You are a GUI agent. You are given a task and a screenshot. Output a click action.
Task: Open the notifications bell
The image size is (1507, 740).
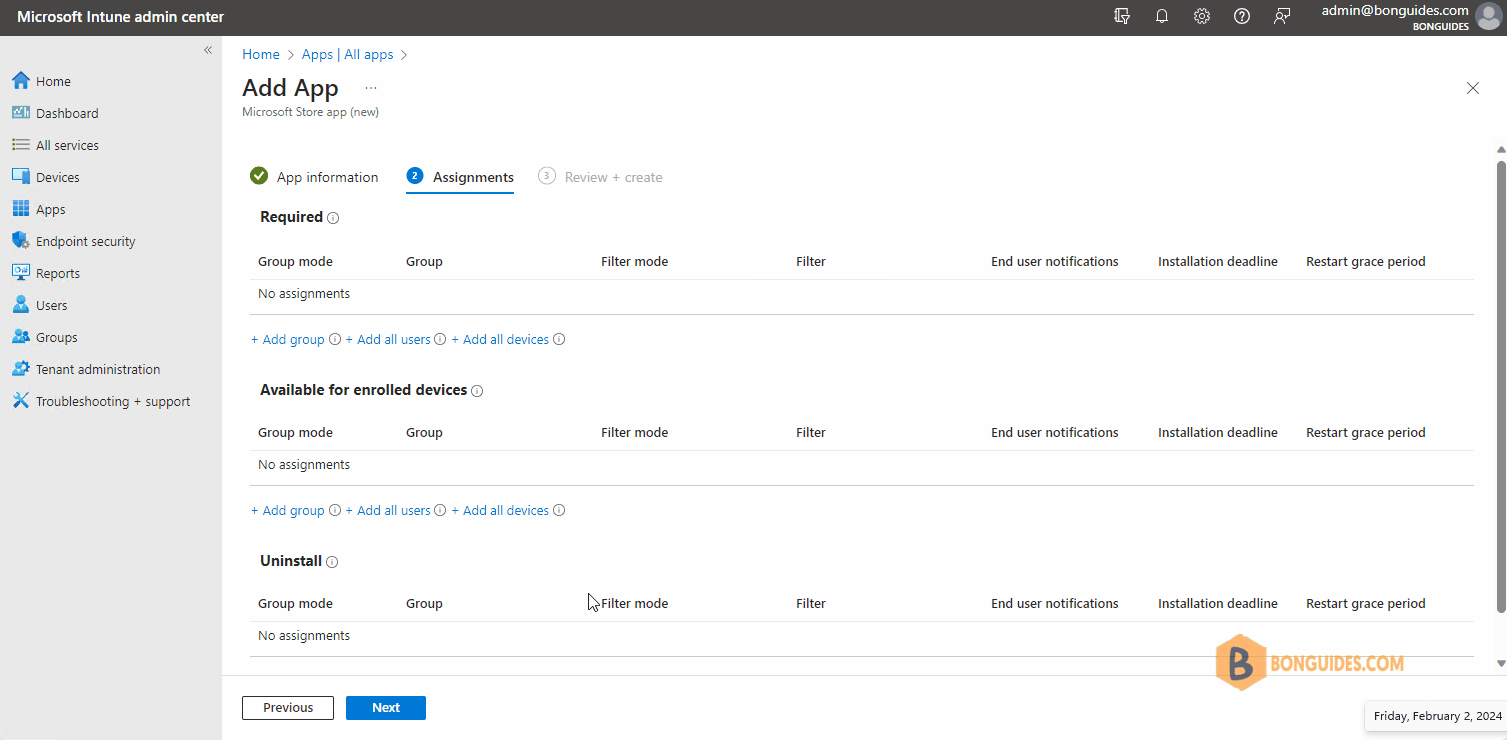[1162, 17]
